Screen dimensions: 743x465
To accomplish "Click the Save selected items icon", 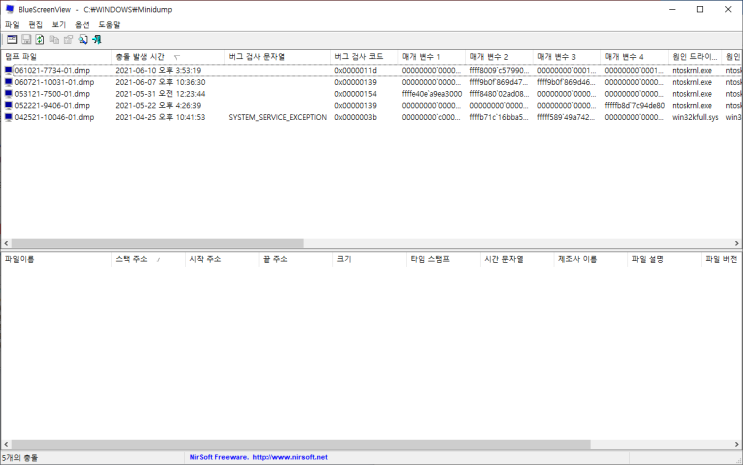I will coord(26,39).
